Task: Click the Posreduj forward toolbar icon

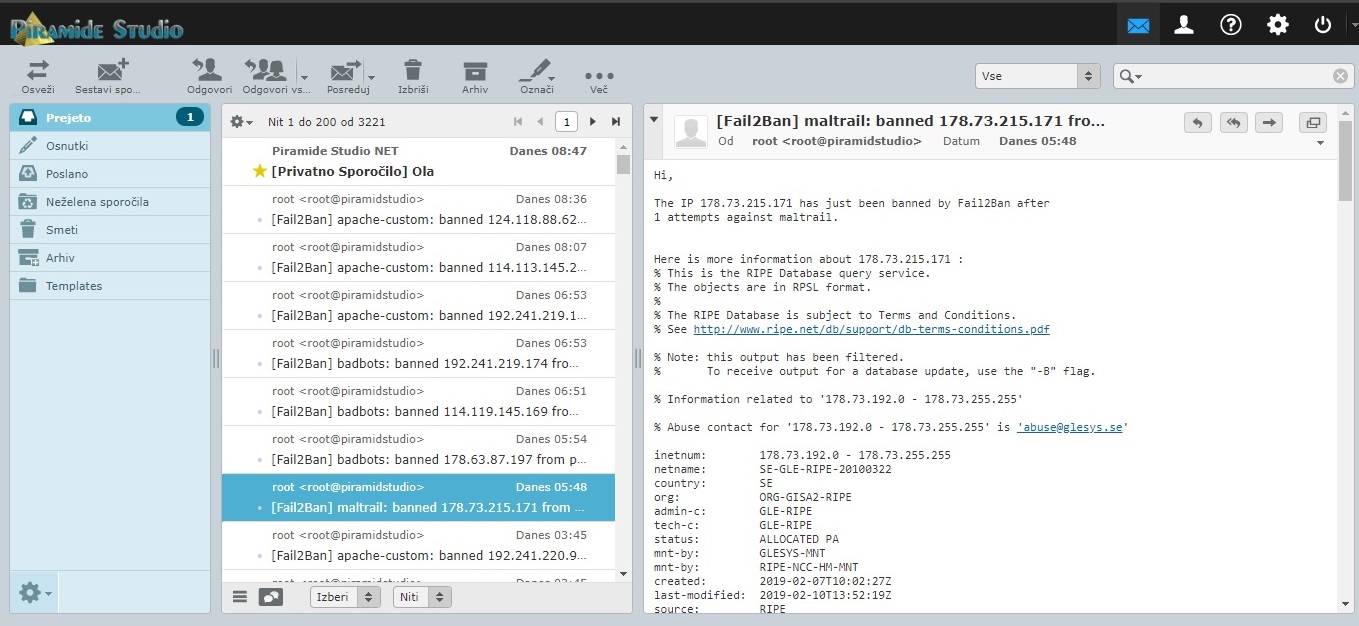Action: [345, 71]
